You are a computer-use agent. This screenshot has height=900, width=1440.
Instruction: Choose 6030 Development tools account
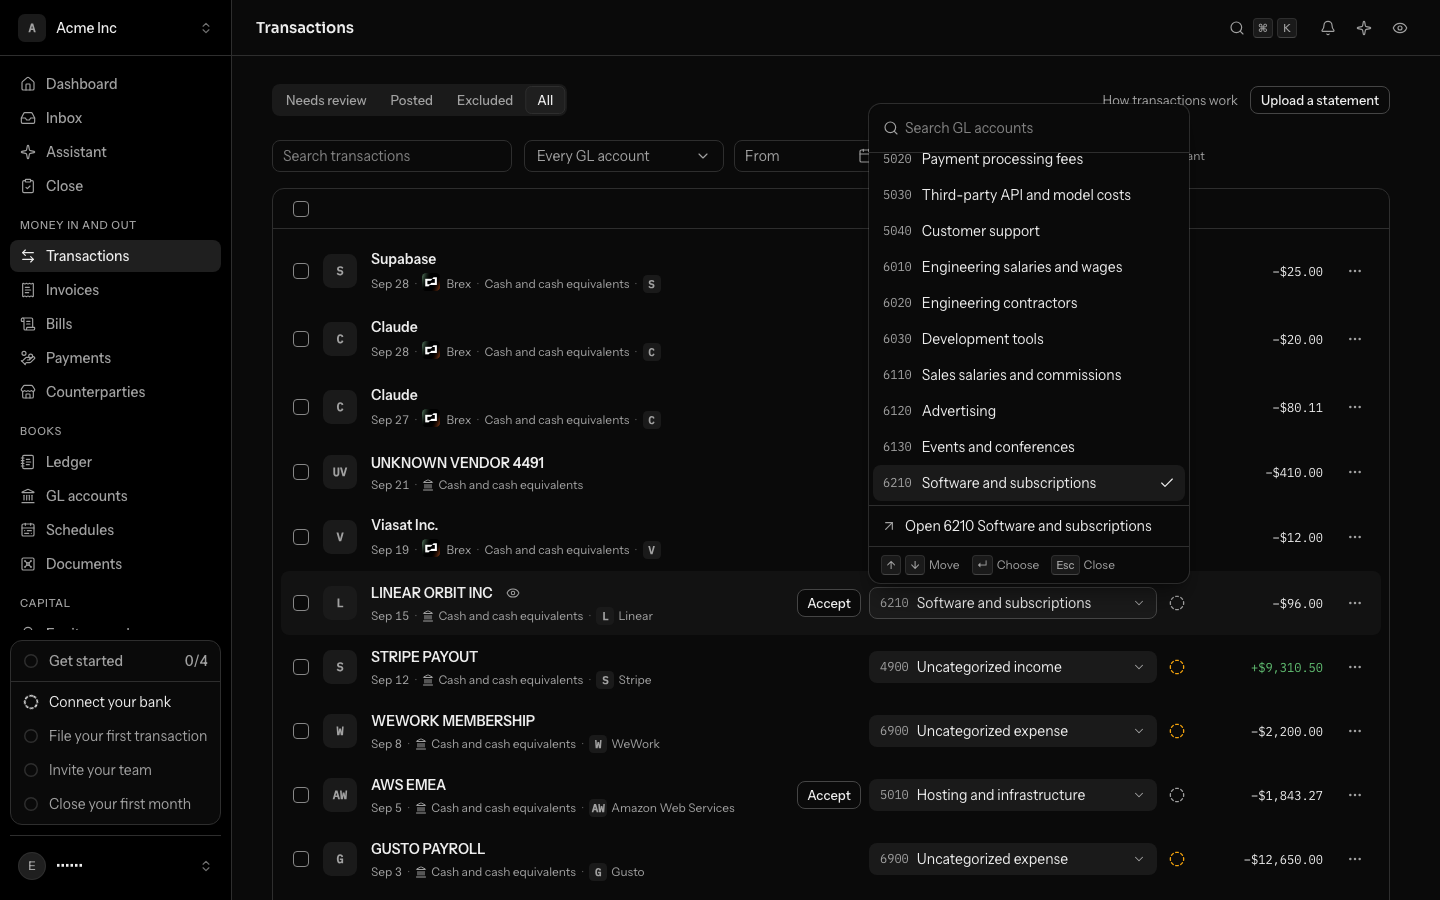coord(1028,339)
